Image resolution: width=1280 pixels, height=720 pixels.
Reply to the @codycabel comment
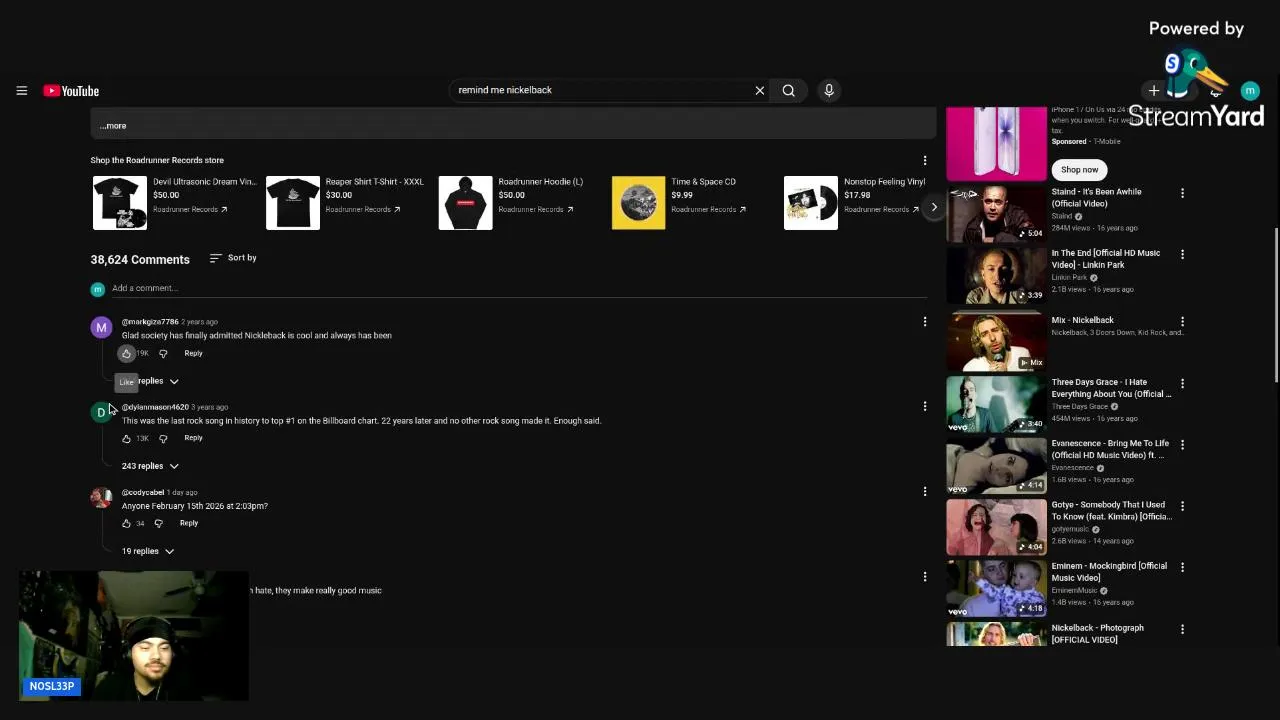(189, 523)
